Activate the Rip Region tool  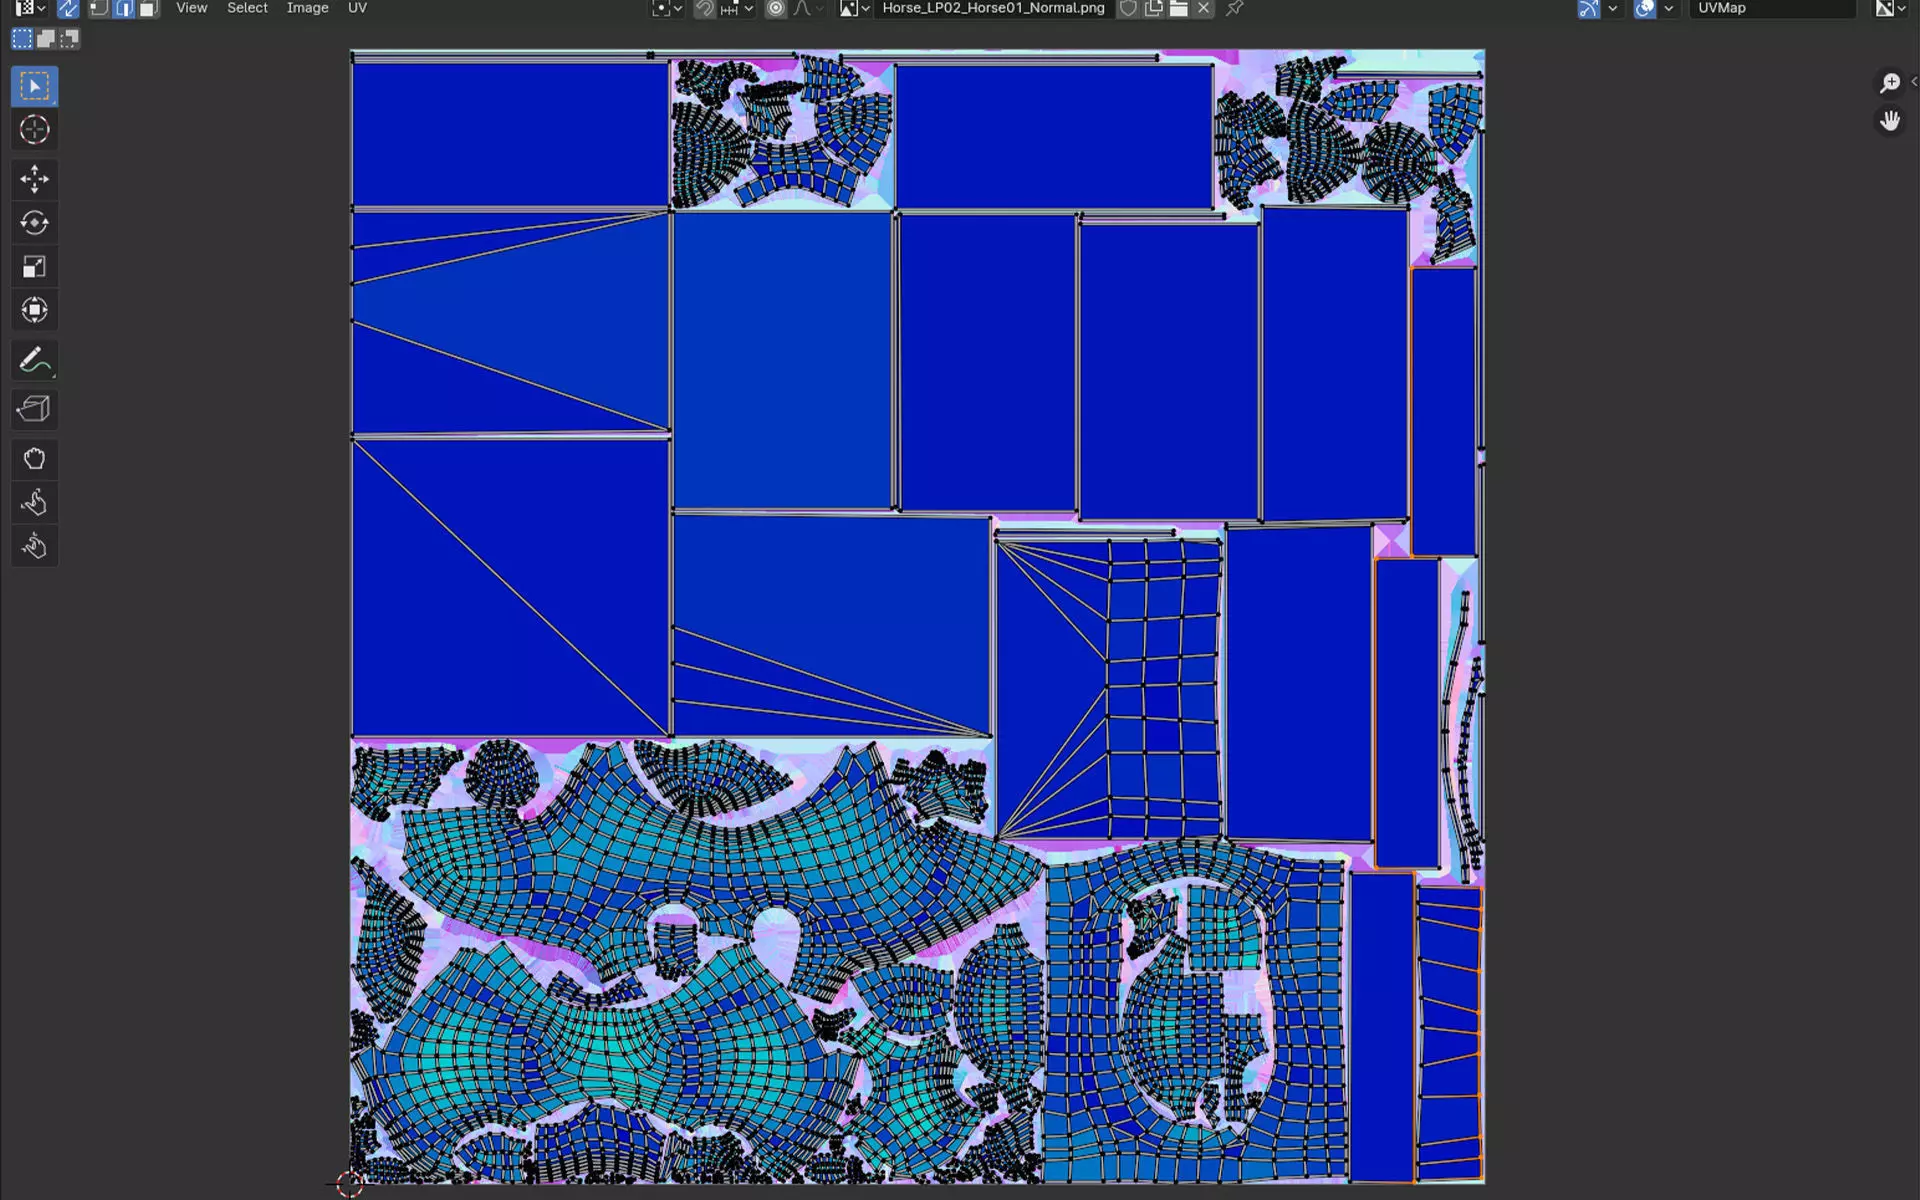(34, 409)
